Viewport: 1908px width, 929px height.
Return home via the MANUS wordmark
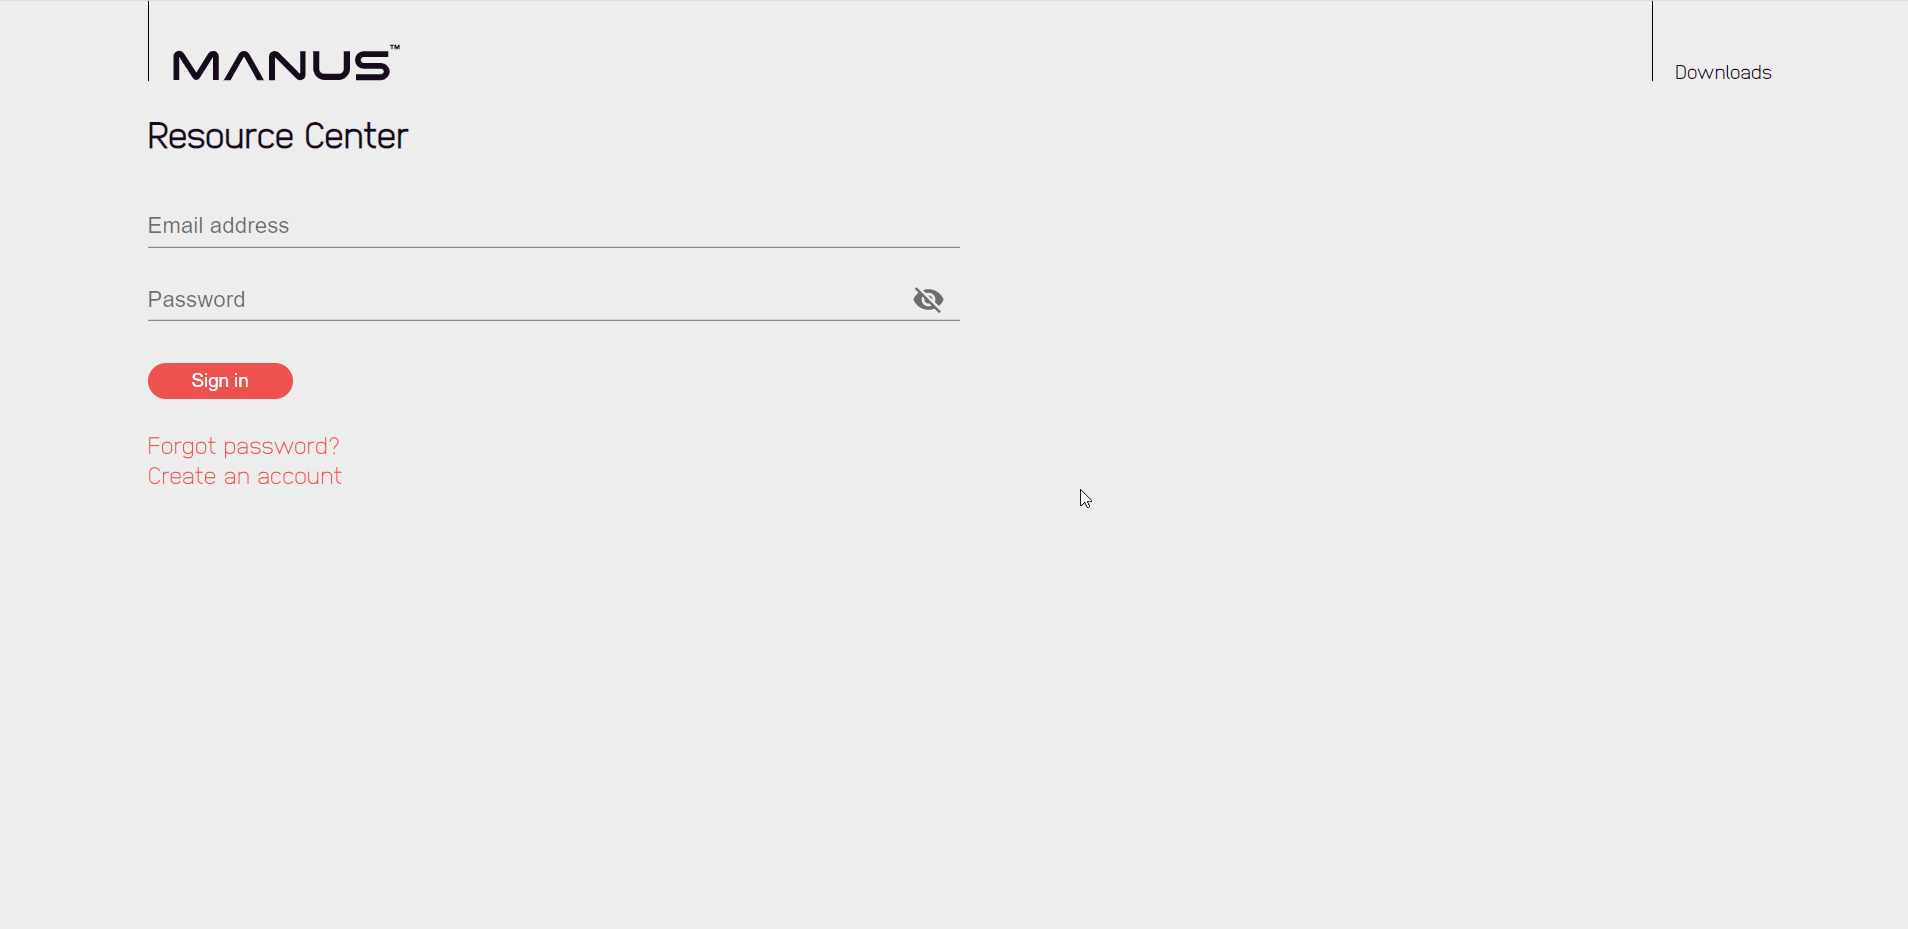286,64
